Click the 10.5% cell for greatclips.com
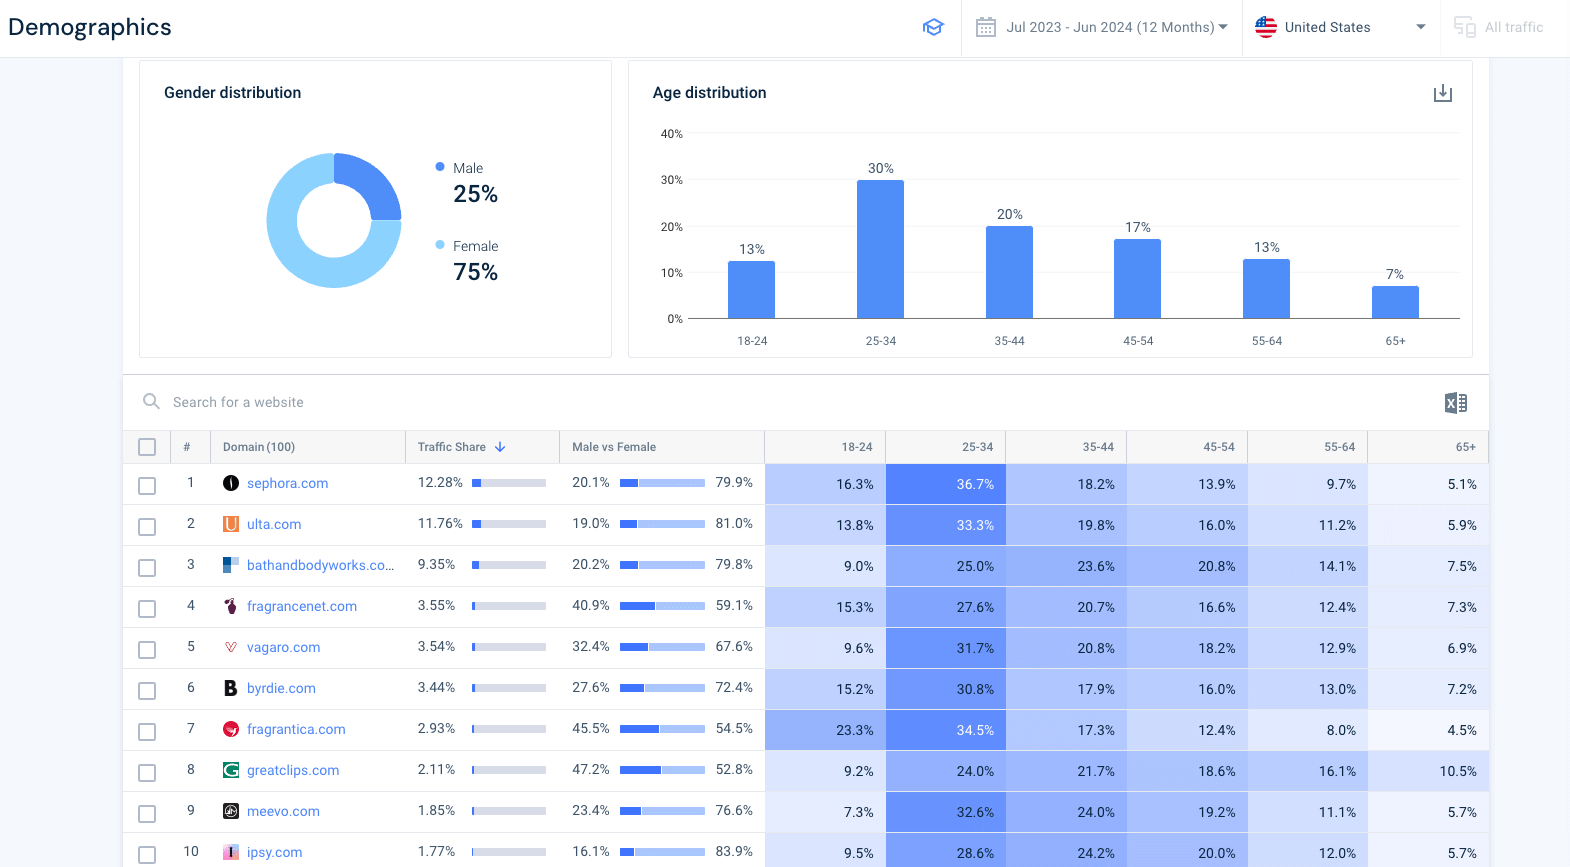 coord(1428,771)
